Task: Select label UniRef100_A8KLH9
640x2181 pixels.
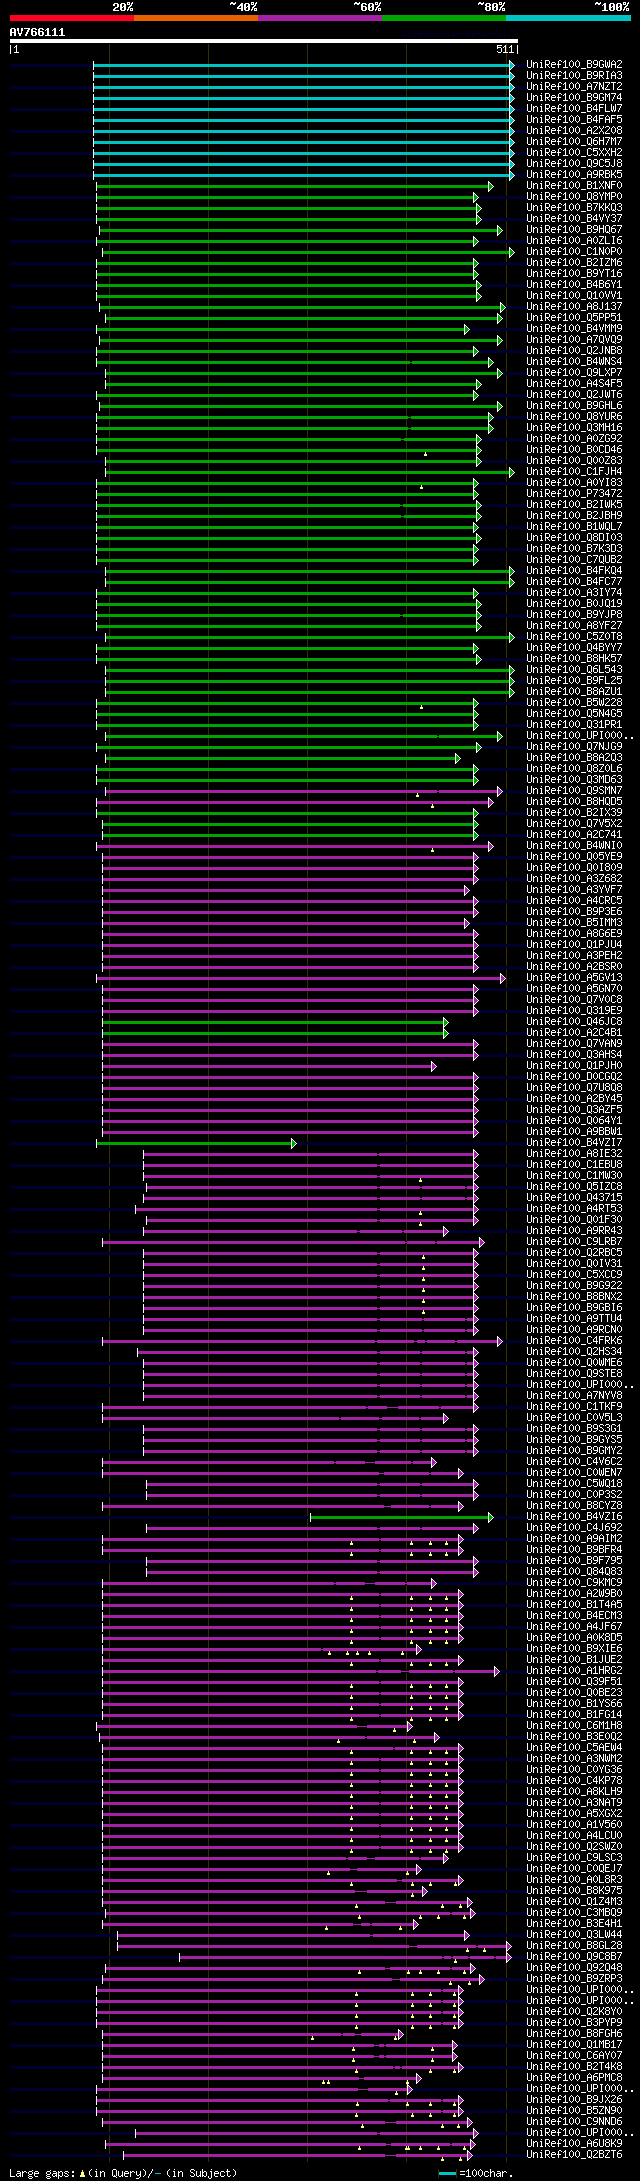Action: [x=574, y=1791]
